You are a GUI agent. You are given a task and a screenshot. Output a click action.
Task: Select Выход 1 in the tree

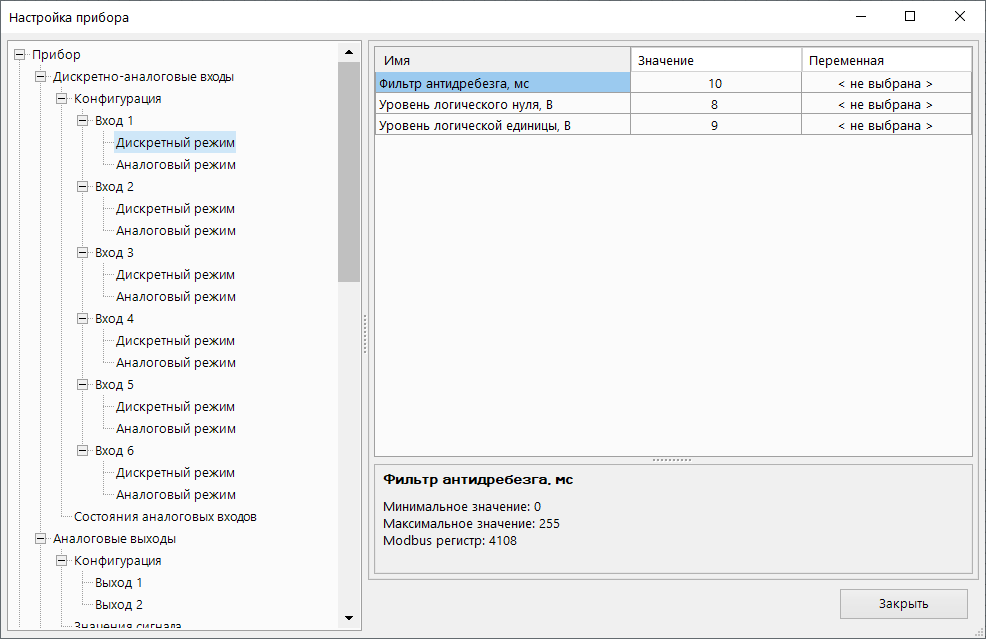(118, 583)
